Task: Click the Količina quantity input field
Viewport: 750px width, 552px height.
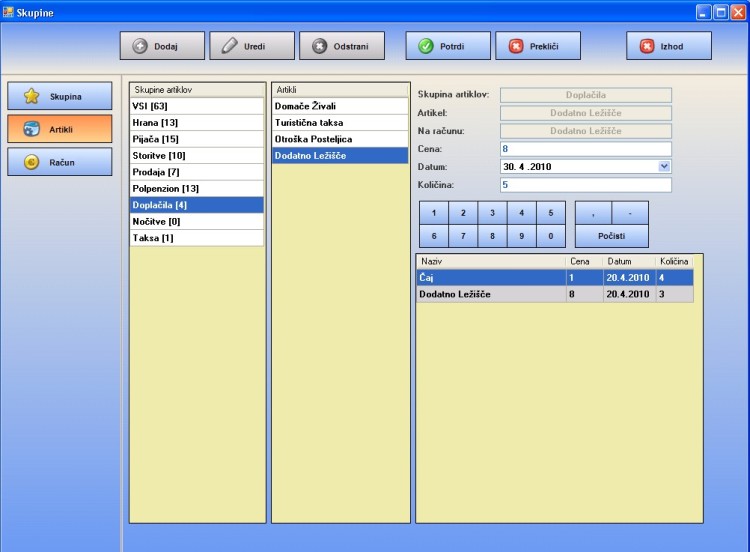Action: click(x=585, y=184)
